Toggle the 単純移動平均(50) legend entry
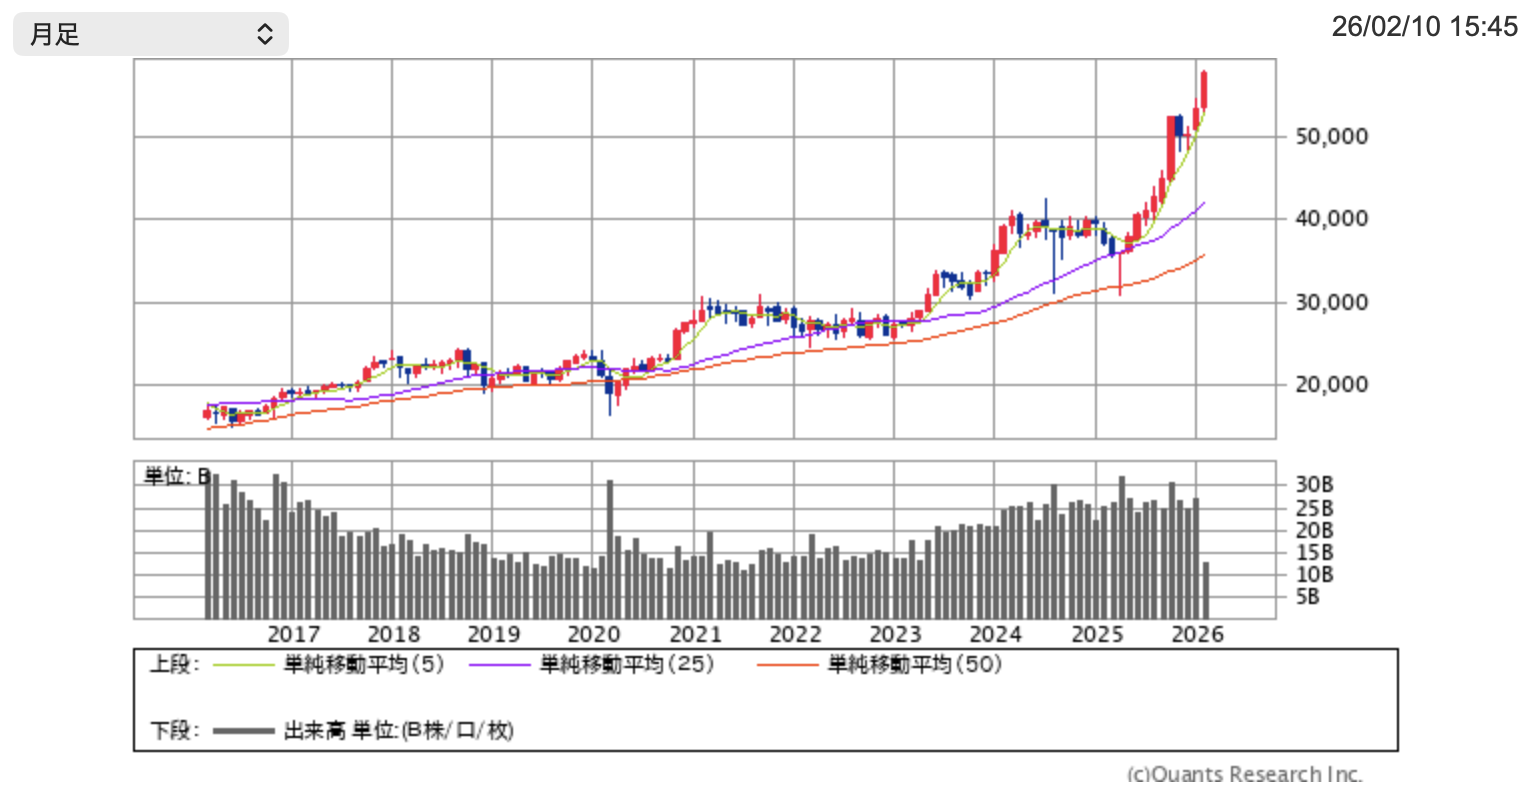1530x808 pixels. pyautogui.click(x=916, y=663)
